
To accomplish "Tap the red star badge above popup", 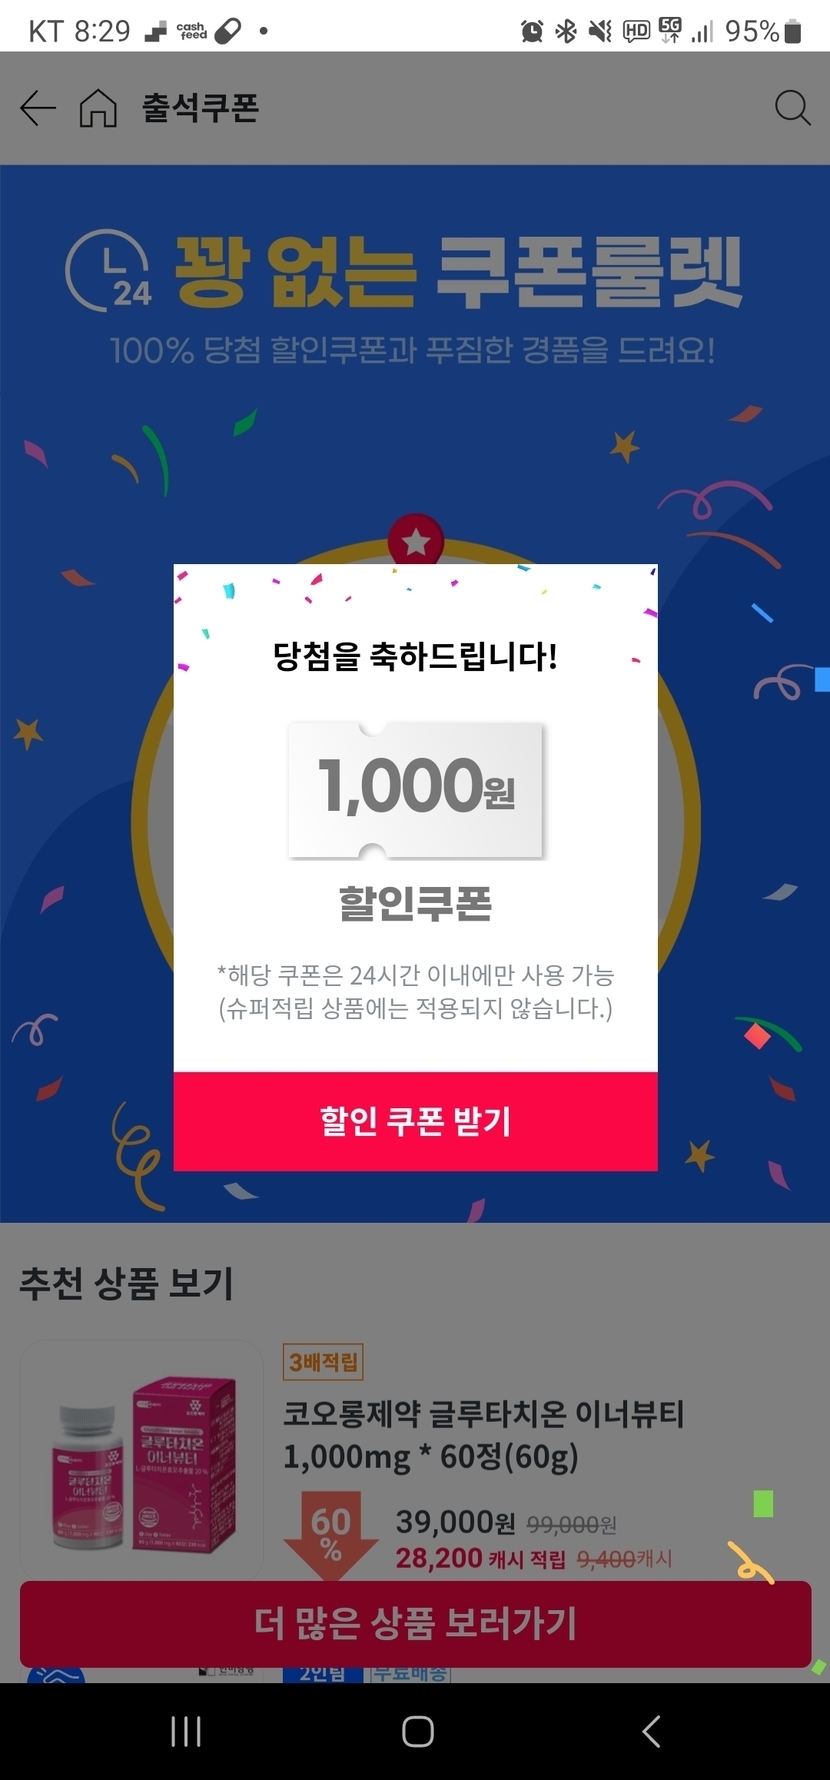I will tap(416, 543).
